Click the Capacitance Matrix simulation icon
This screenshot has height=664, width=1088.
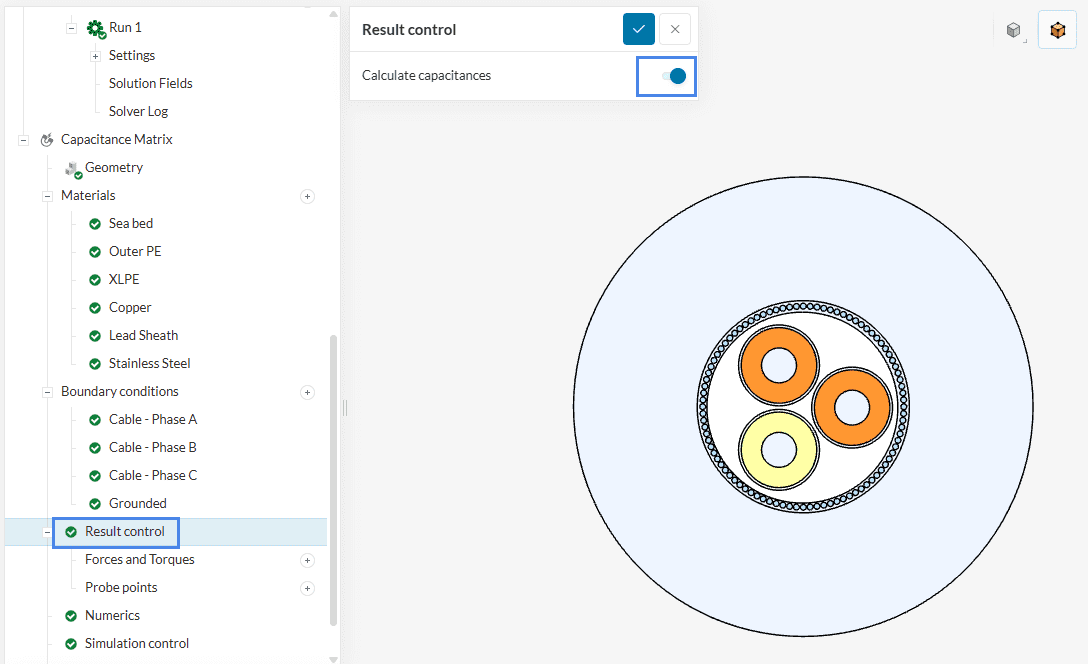pyautogui.click(x=47, y=140)
